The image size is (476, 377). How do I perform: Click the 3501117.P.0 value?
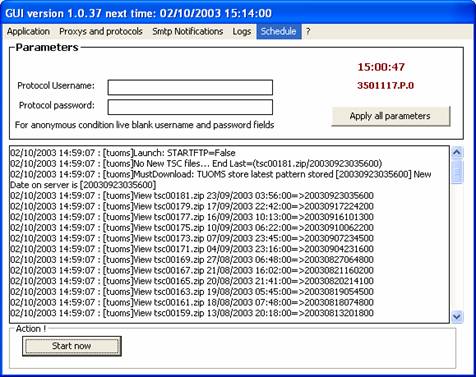point(386,85)
